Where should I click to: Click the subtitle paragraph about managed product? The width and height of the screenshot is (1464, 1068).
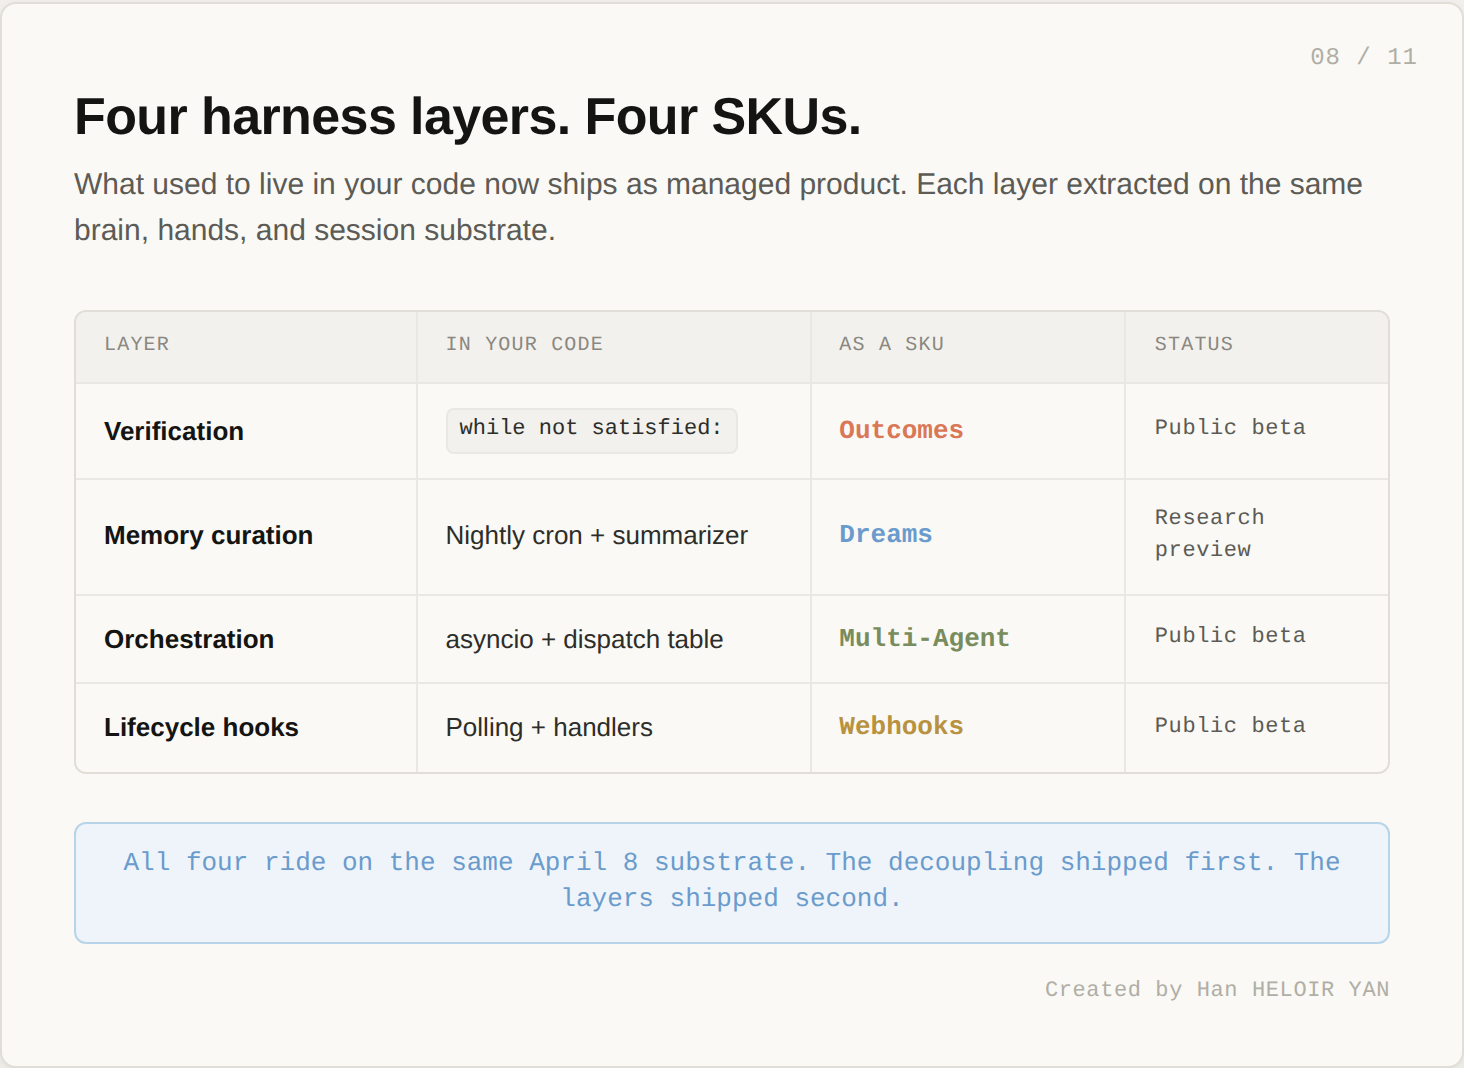coord(718,207)
